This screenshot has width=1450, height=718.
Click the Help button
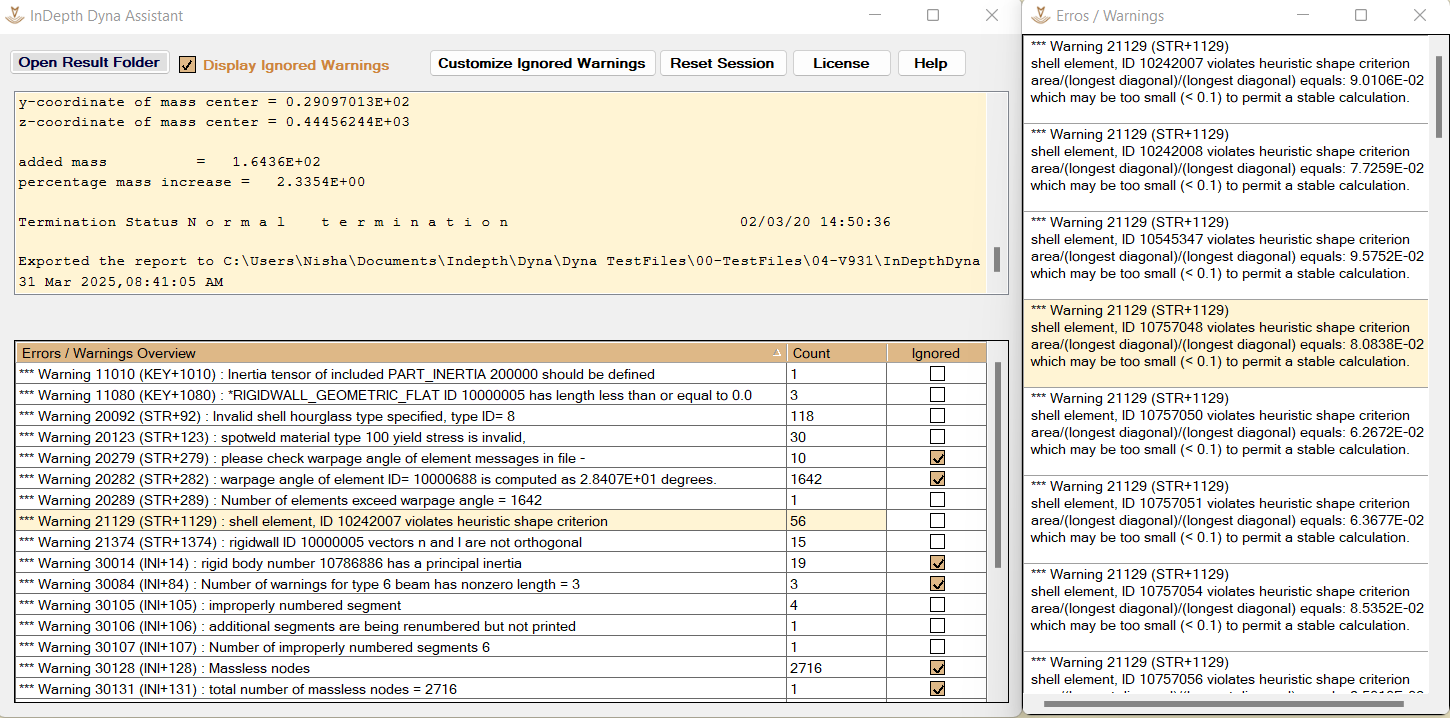click(x=931, y=63)
